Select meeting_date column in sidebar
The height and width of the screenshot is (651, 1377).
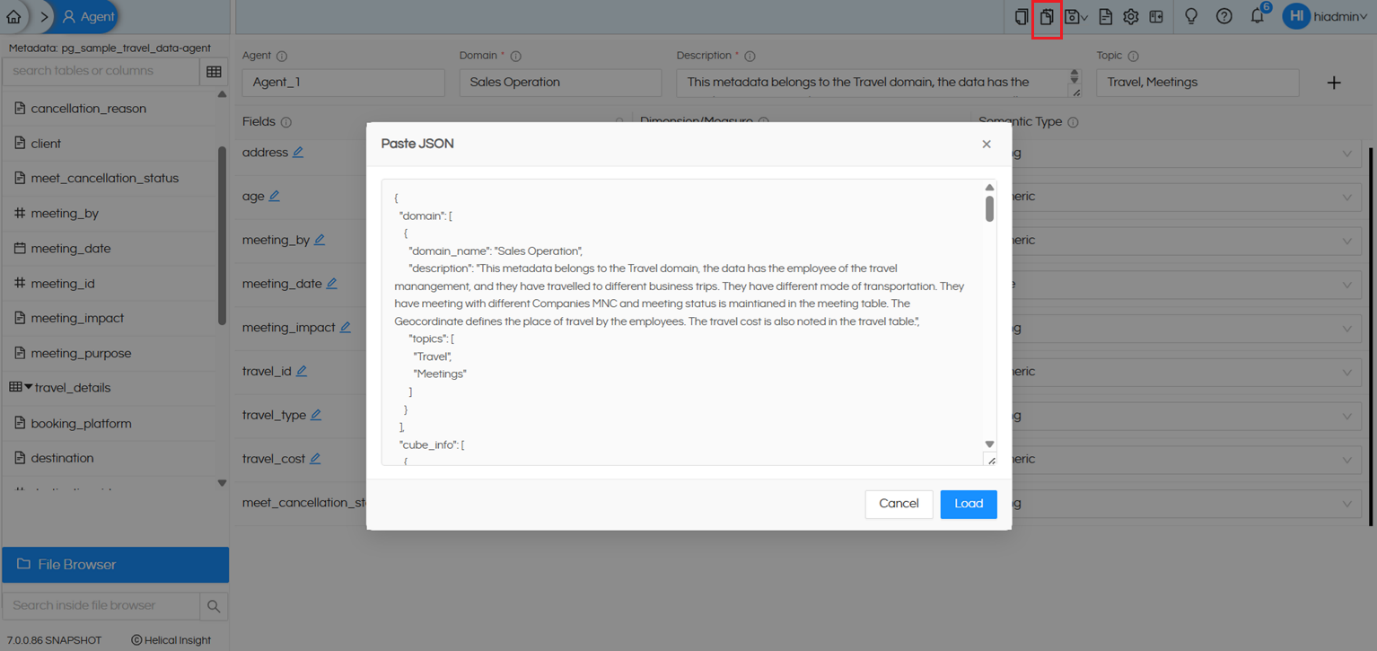[x=70, y=248]
